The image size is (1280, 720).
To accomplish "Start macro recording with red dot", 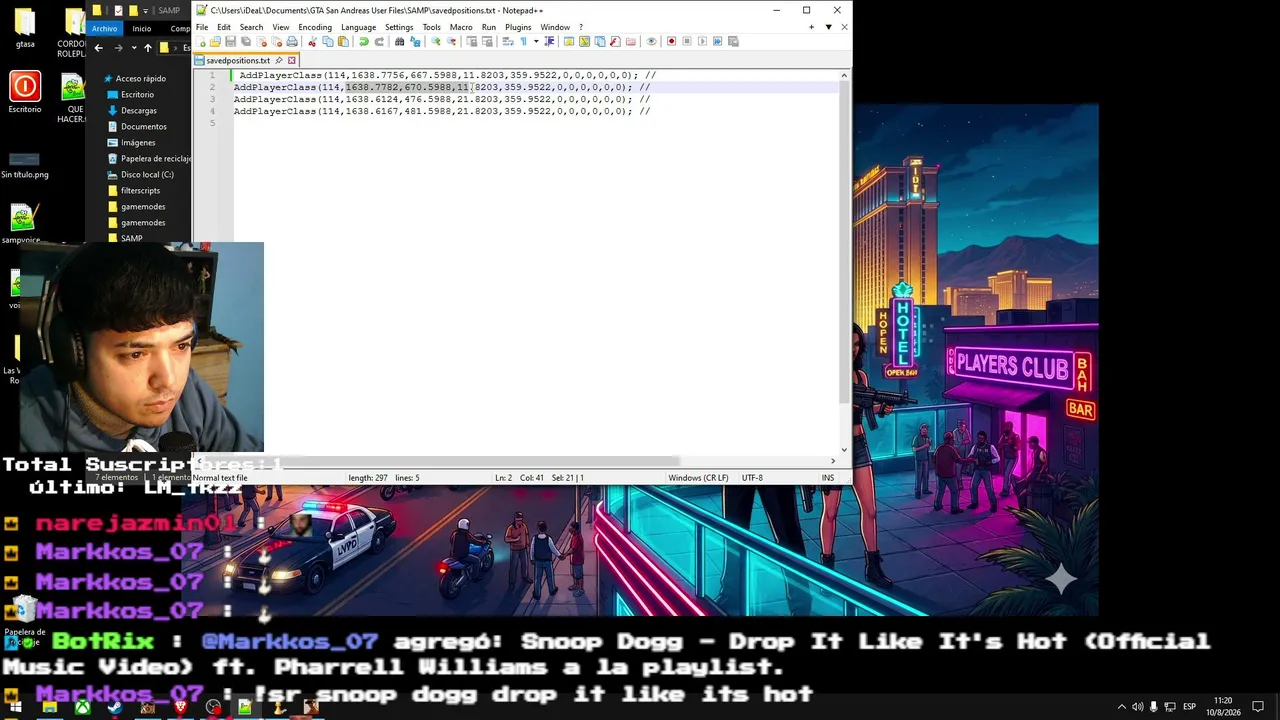I will coord(672,42).
